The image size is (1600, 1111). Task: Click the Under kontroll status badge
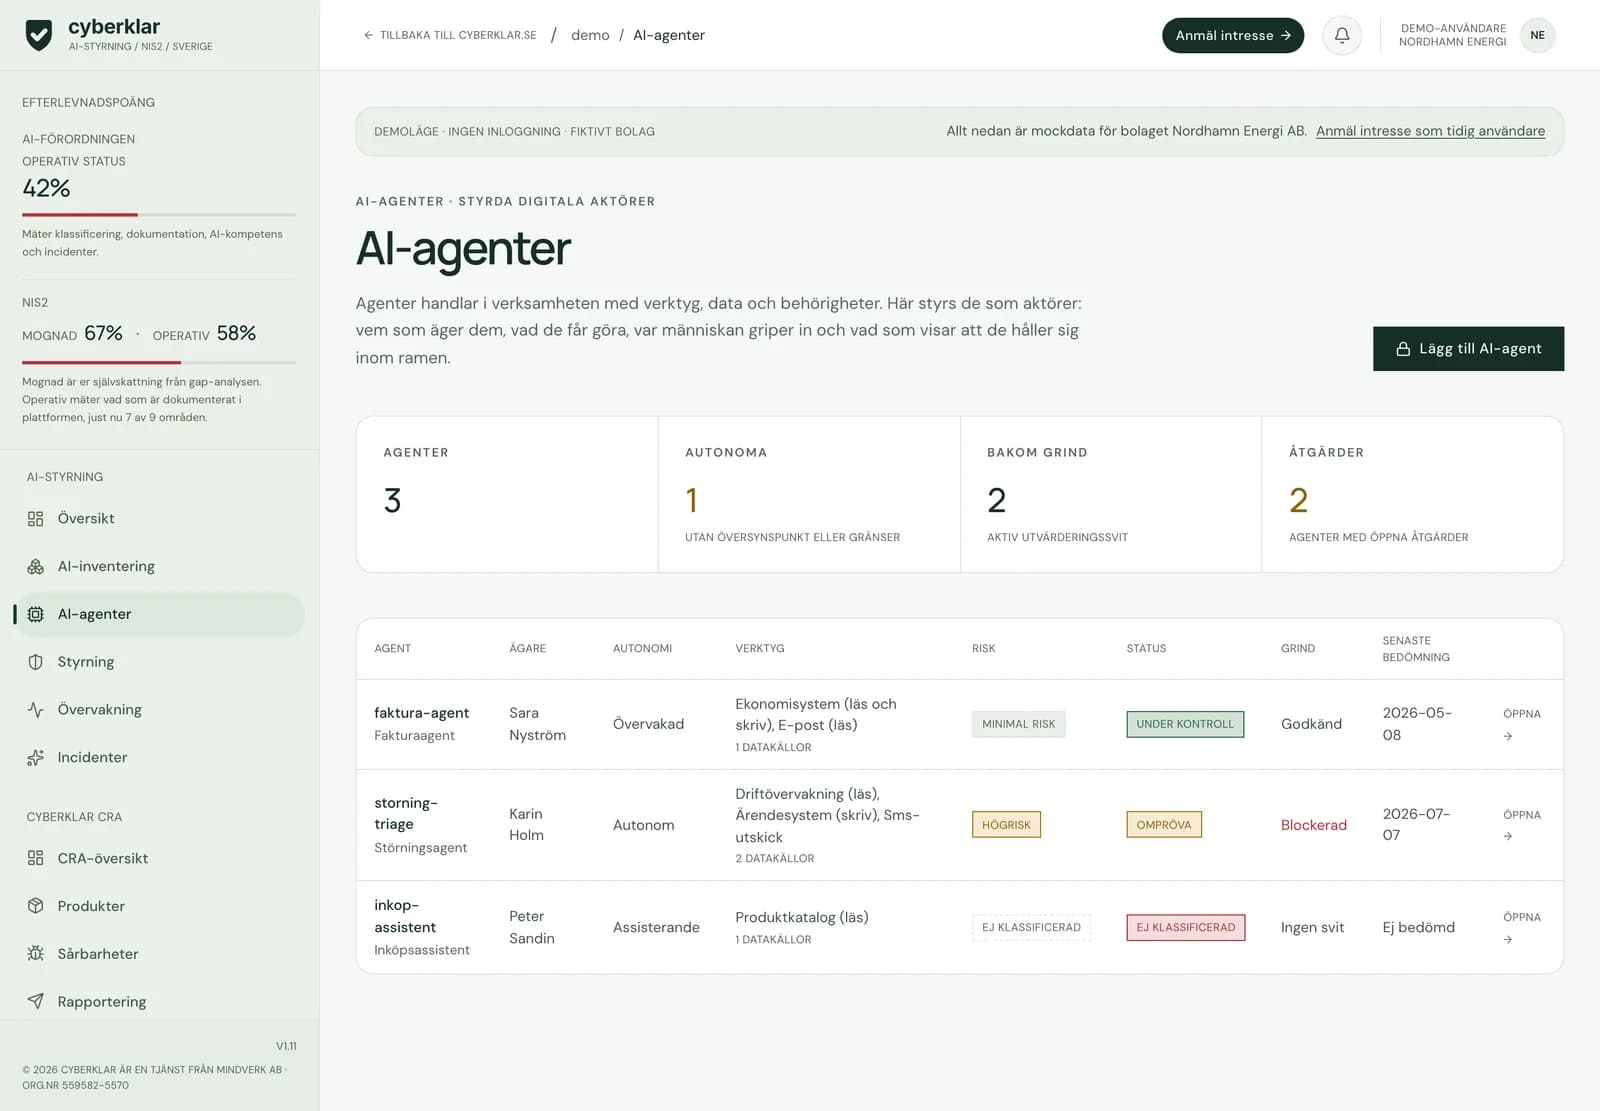1185,724
